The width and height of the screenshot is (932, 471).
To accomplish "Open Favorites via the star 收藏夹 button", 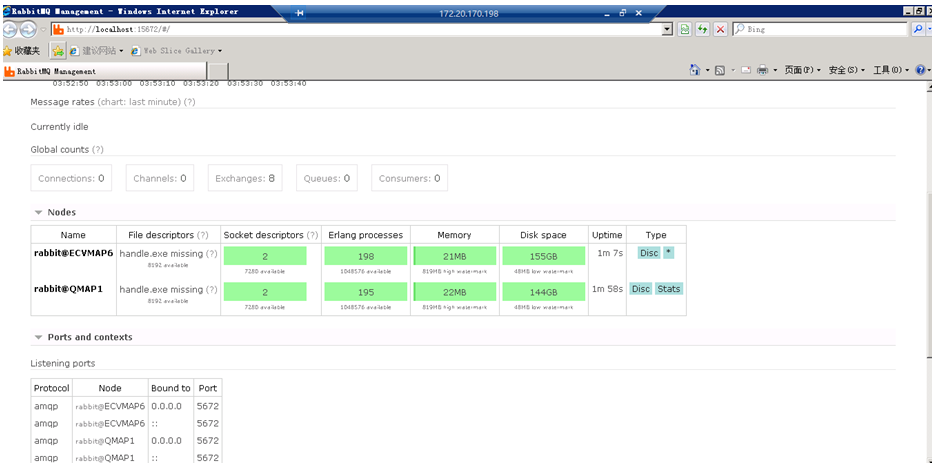I will coord(21,51).
